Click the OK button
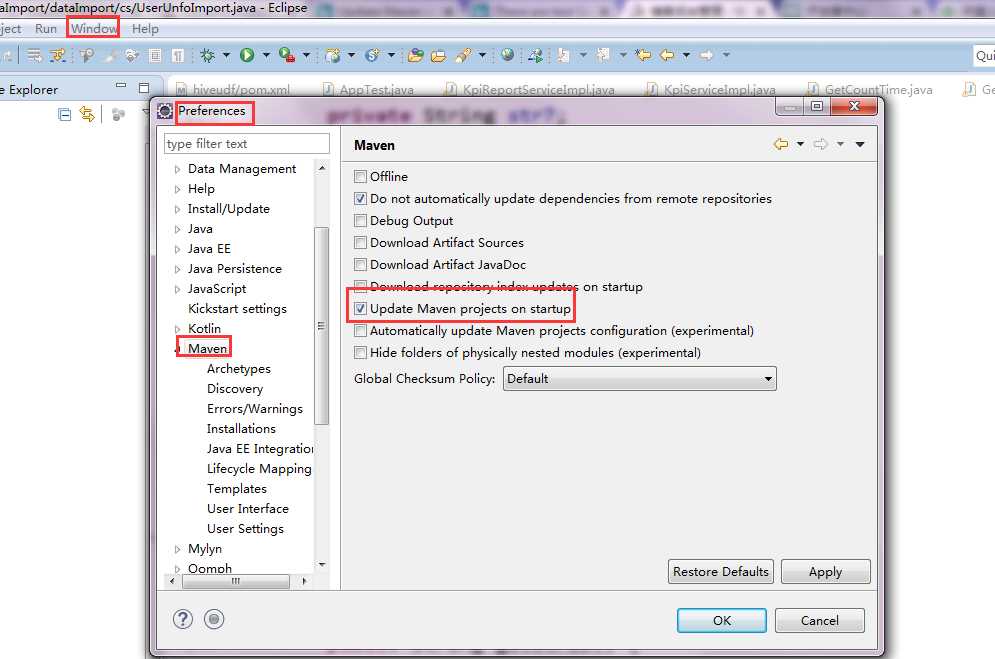The image size is (995, 659). [722, 620]
